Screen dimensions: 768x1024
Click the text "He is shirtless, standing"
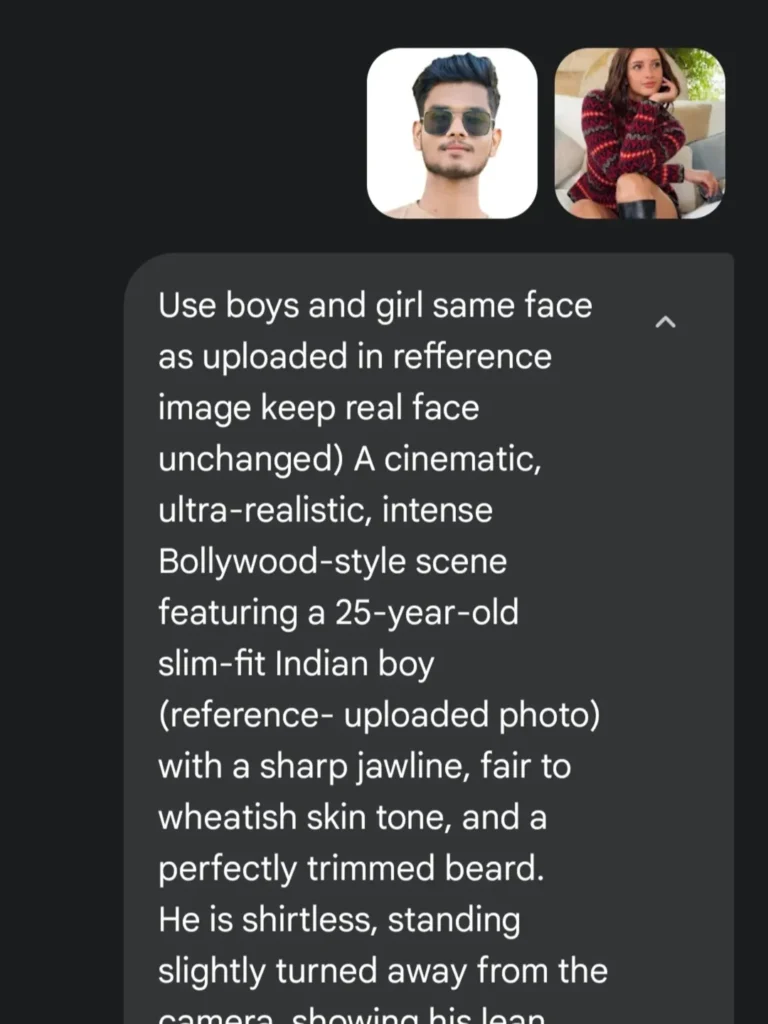(339, 920)
